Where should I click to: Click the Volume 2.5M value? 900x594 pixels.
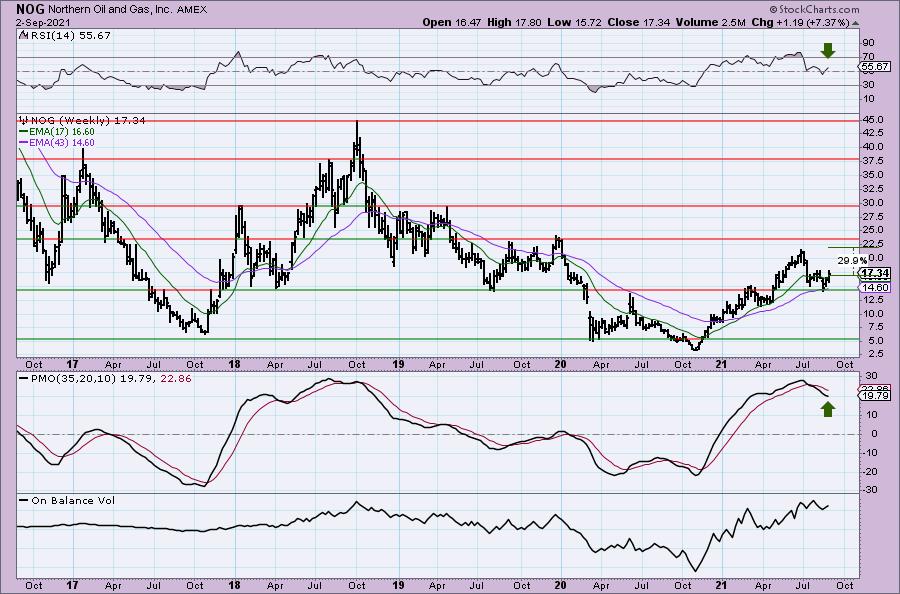coord(710,22)
